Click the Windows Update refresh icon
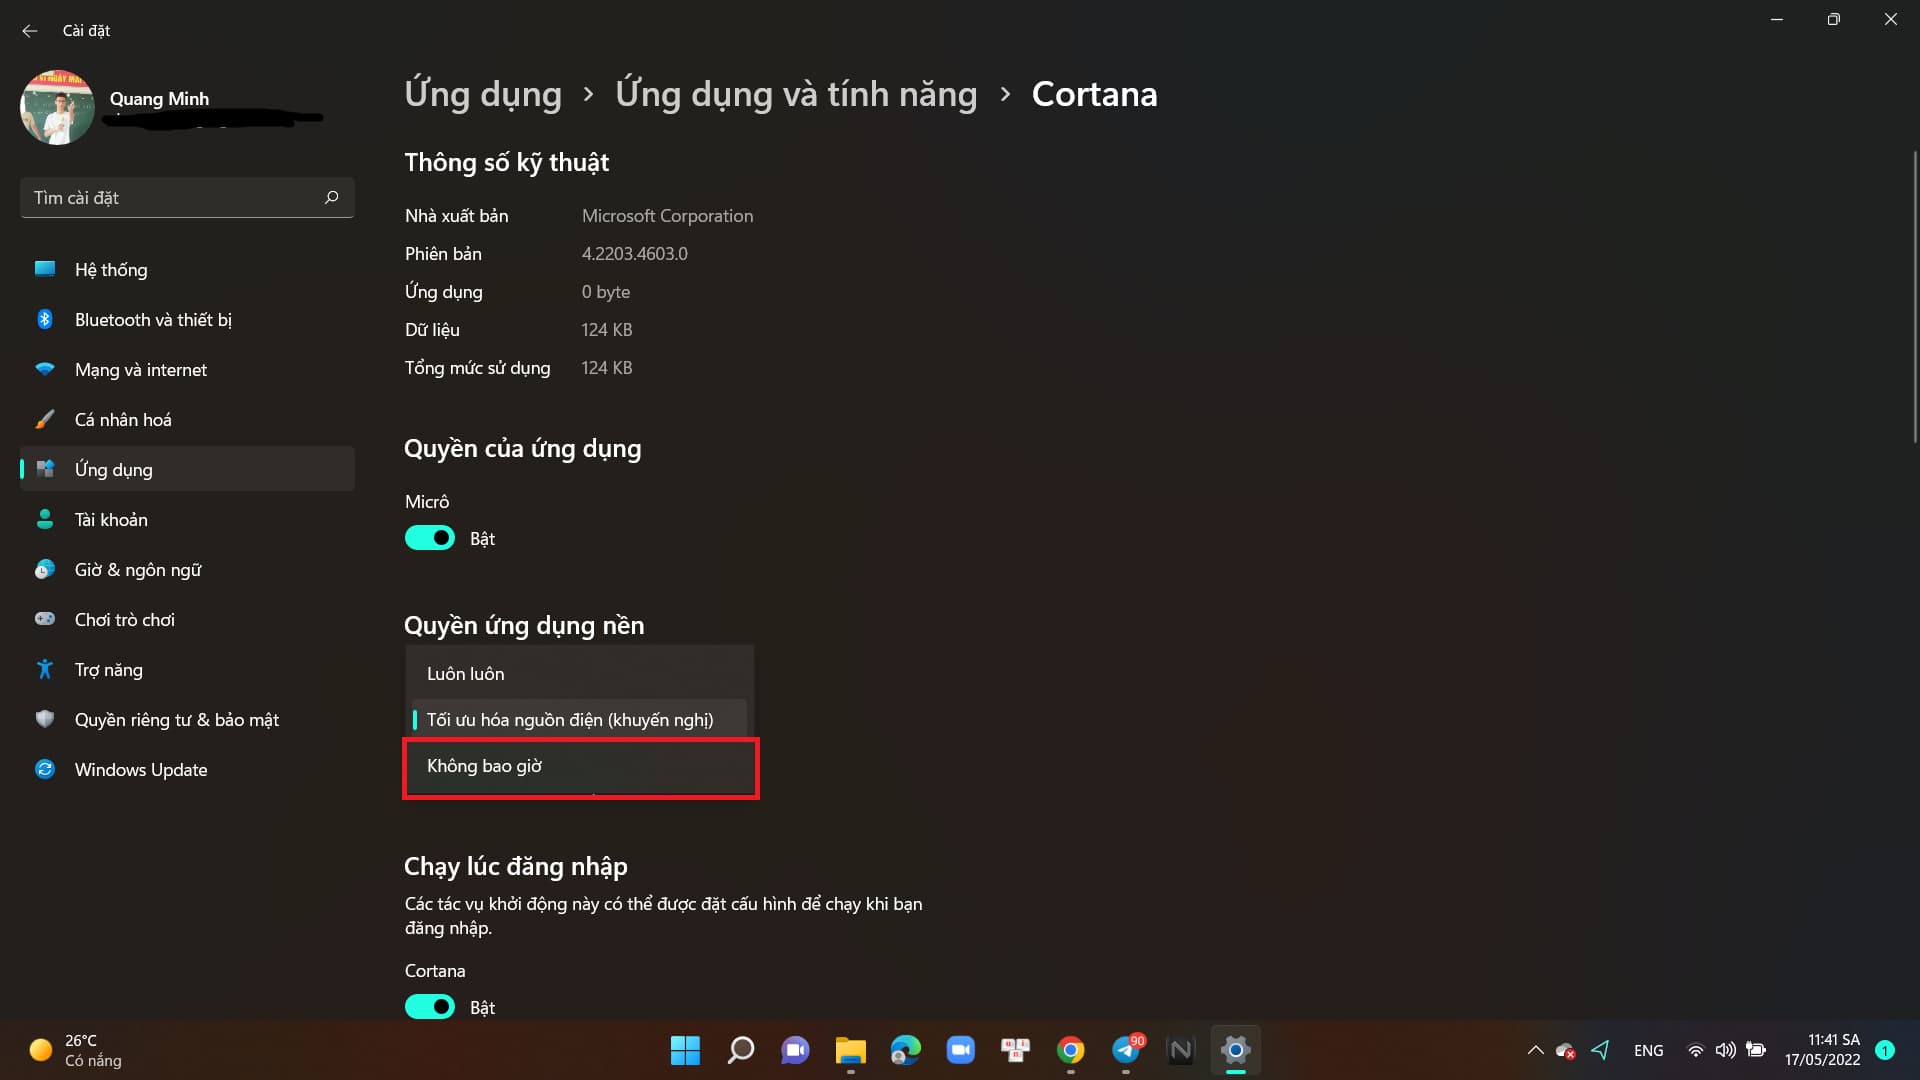The height and width of the screenshot is (1080, 1920). [x=45, y=769]
